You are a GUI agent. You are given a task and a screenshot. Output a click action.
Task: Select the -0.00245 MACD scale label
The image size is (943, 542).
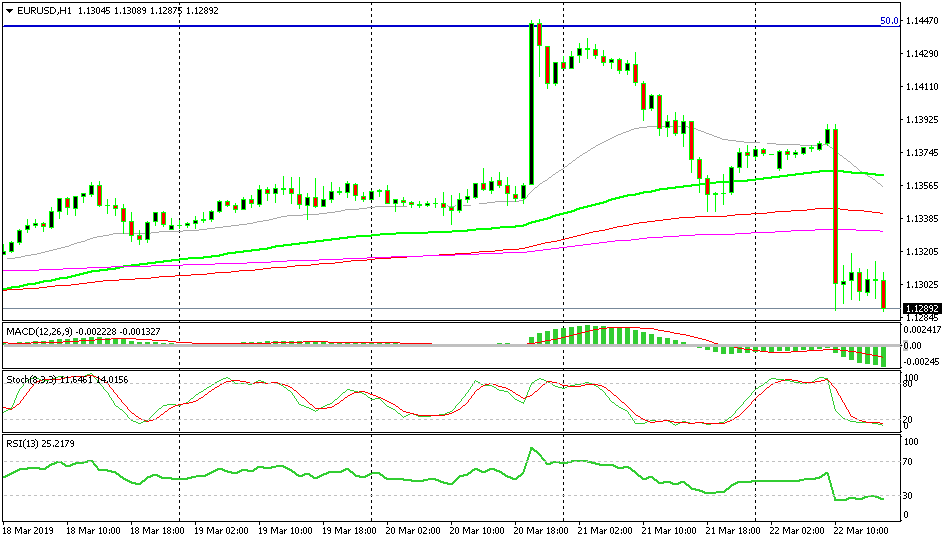coord(922,362)
